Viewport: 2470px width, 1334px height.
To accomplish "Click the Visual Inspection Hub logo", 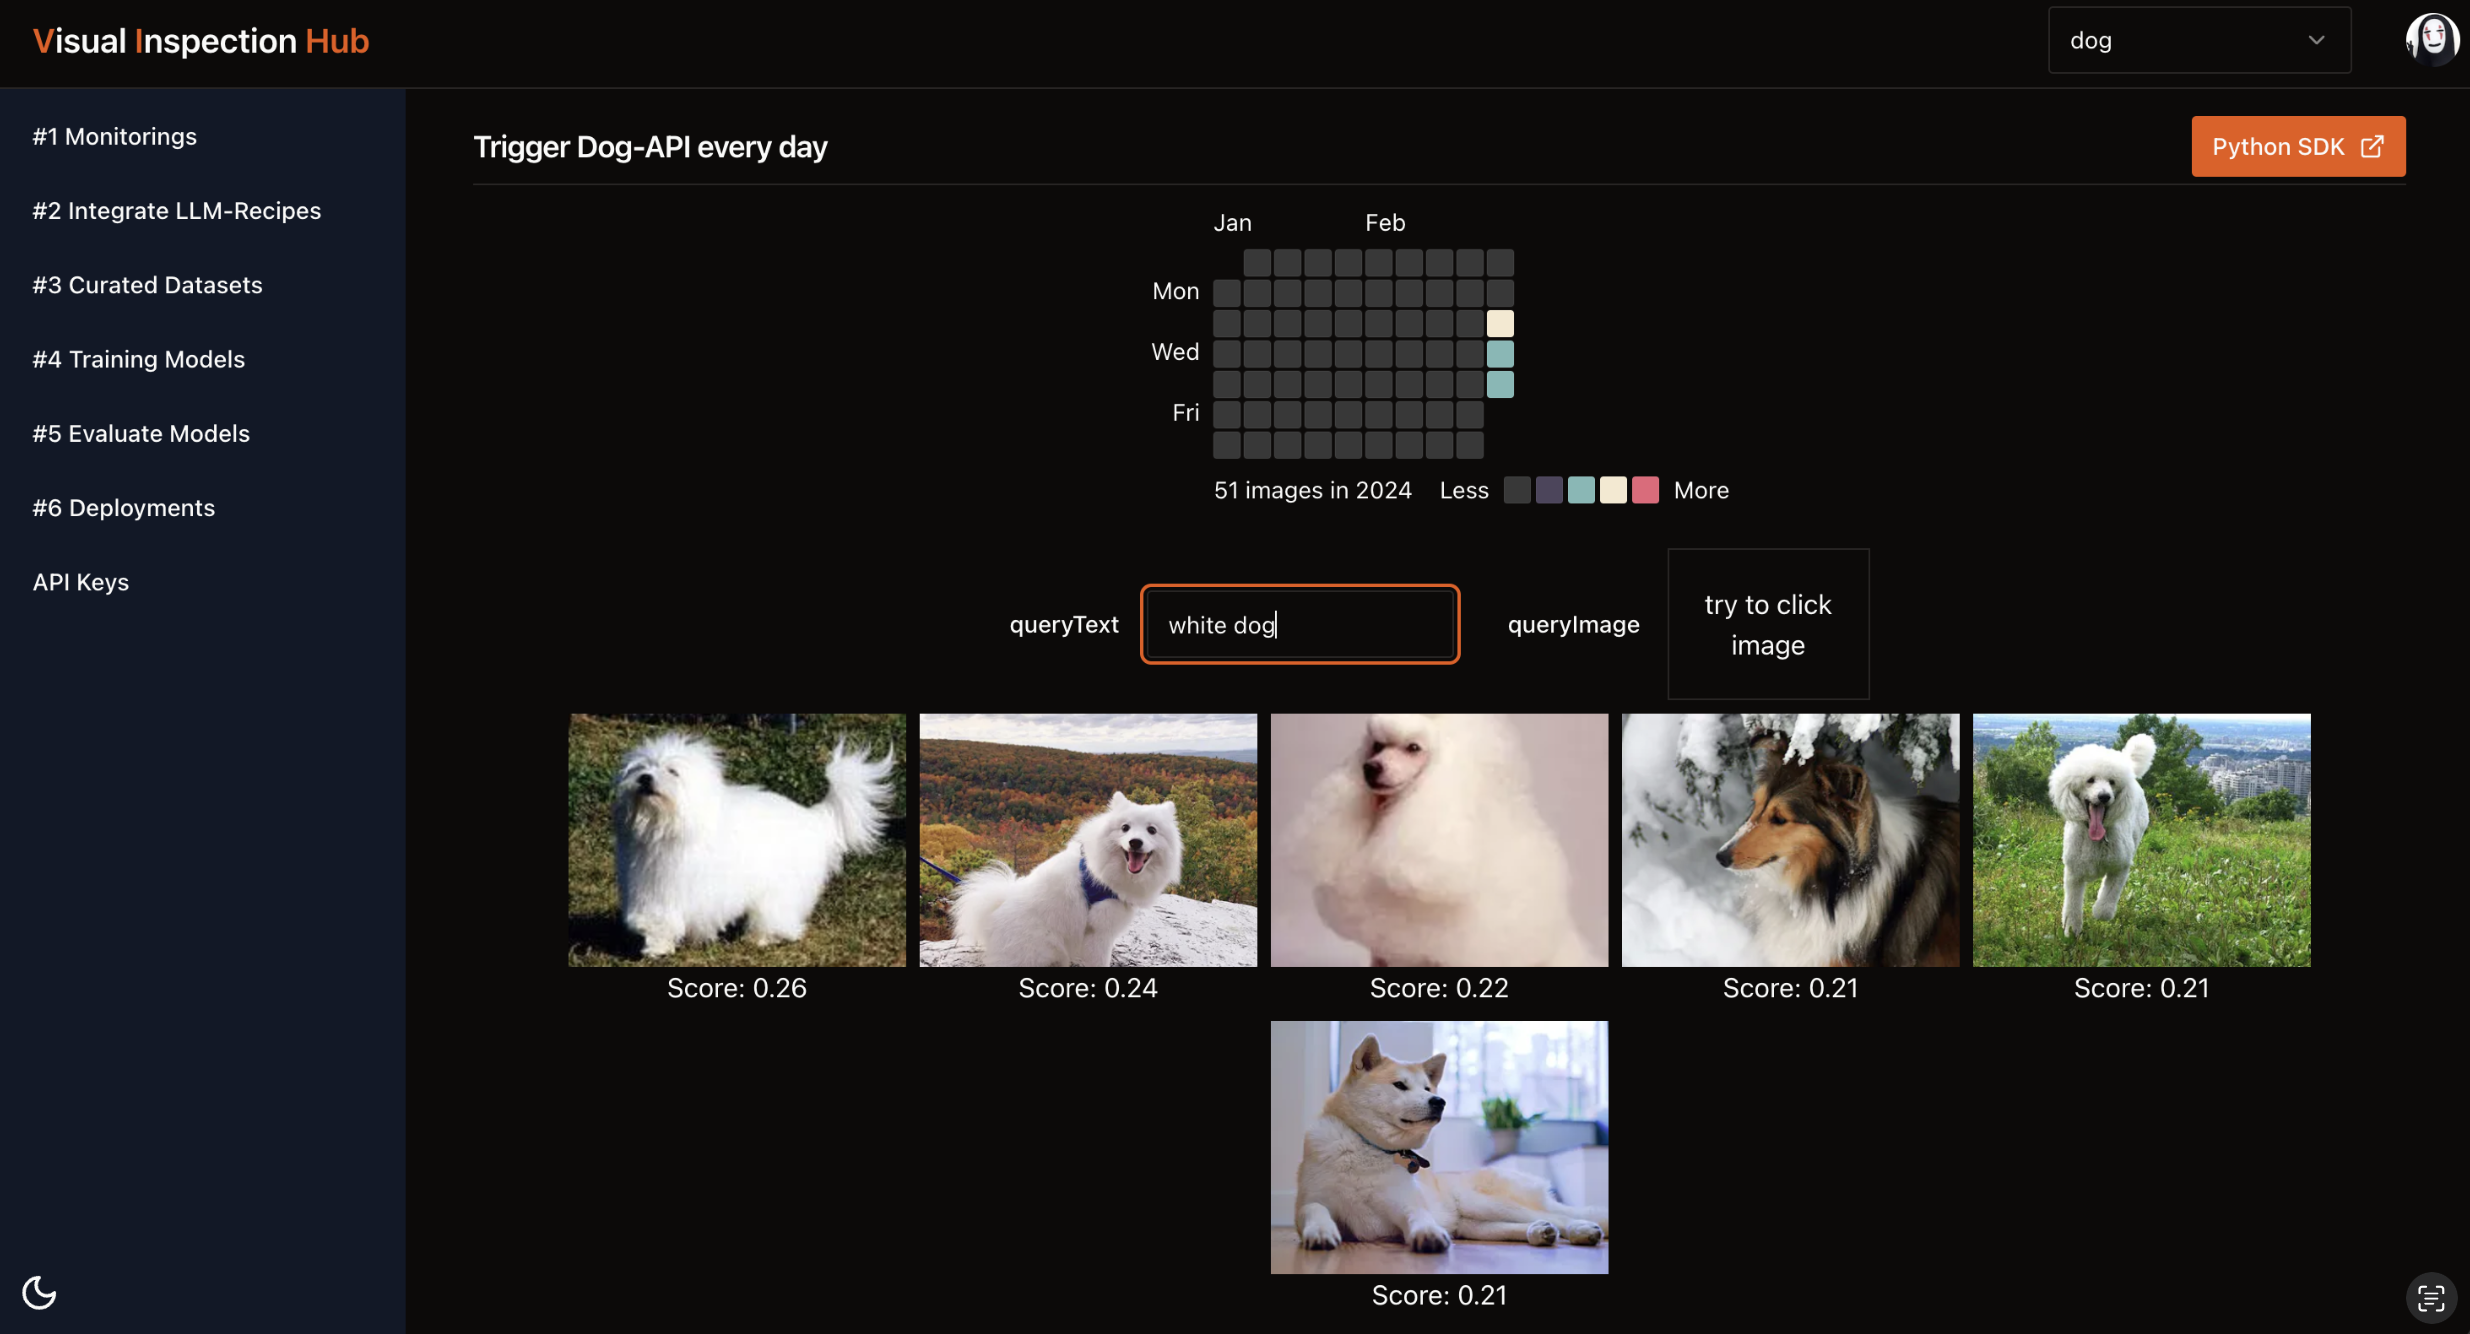I will point(201,41).
